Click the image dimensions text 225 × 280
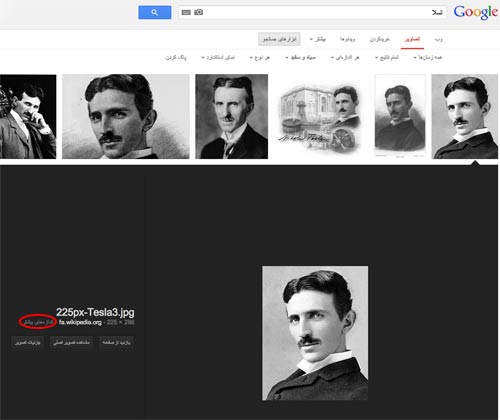 click(x=120, y=322)
